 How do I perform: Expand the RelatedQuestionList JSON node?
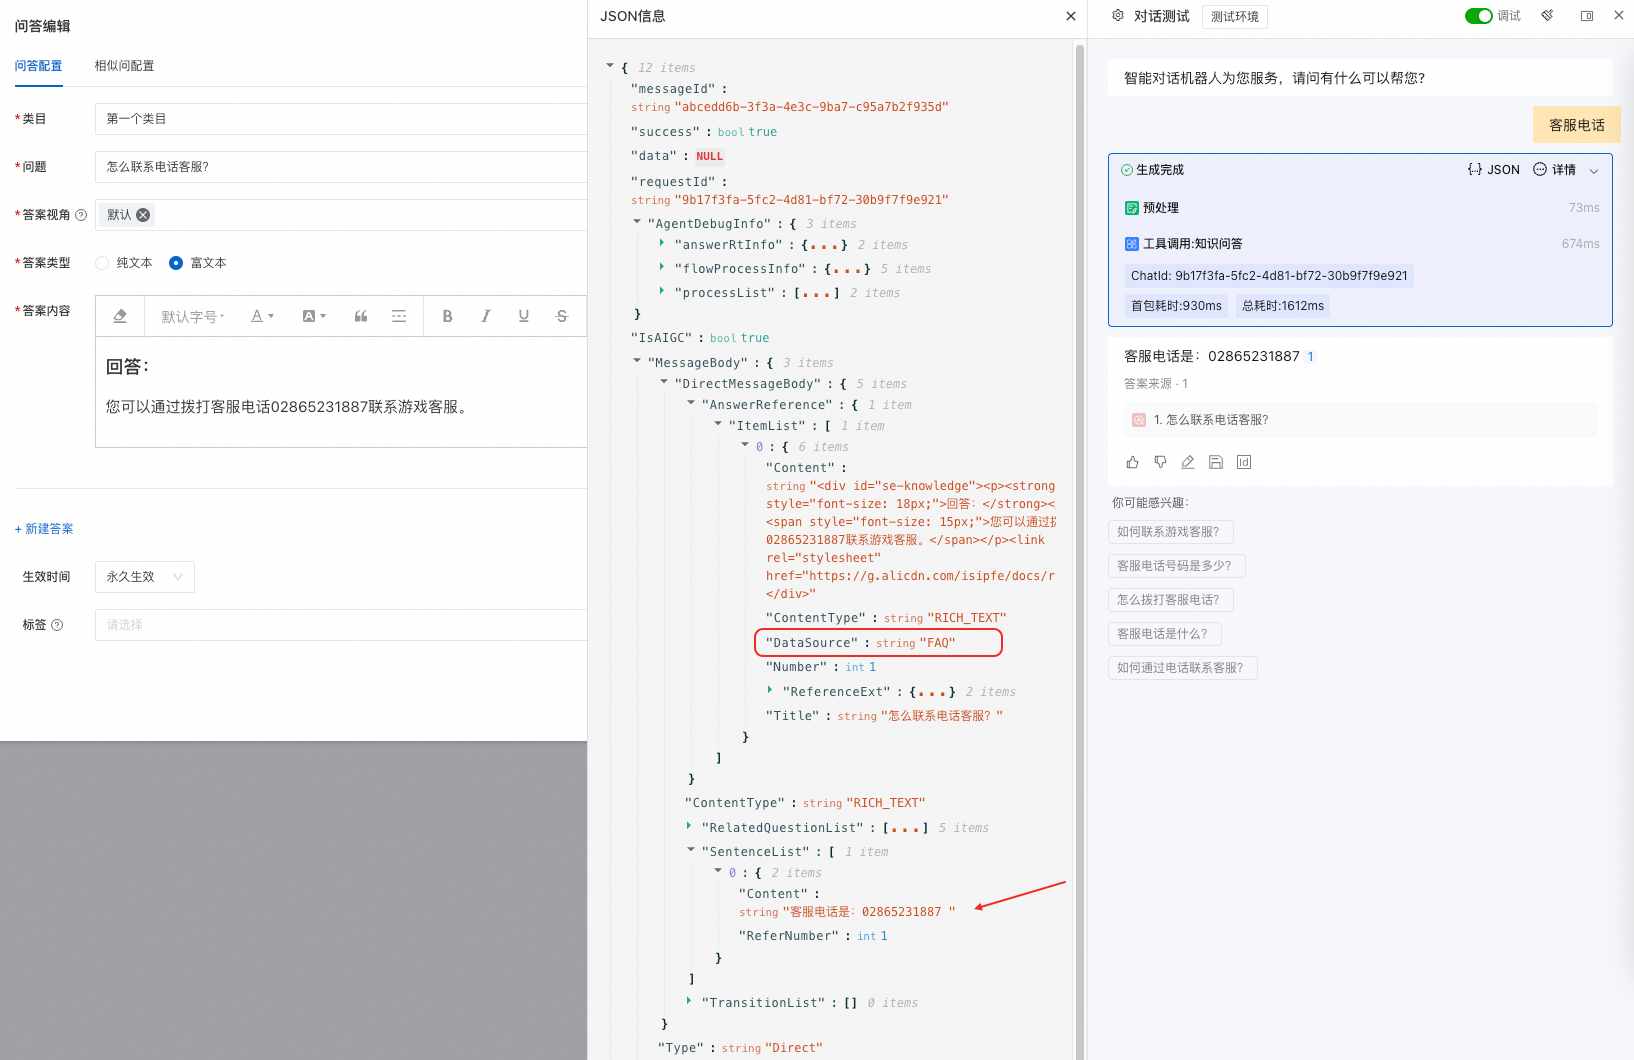(689, 827)
